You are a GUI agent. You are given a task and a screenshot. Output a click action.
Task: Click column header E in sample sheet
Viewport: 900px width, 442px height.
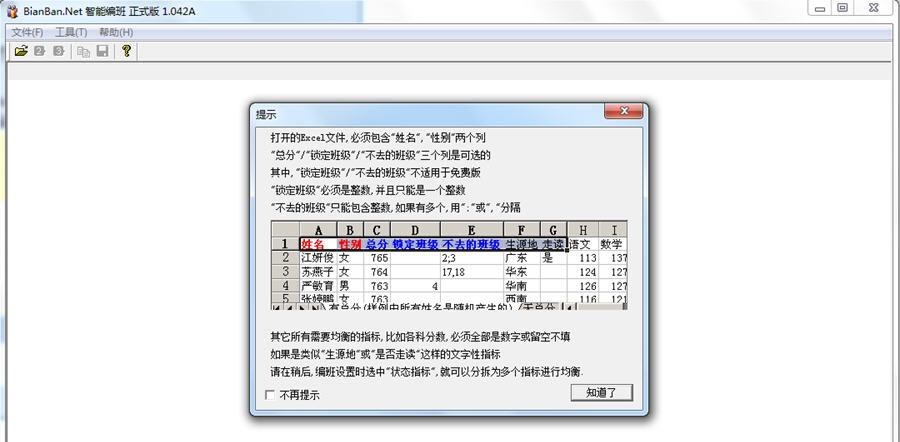[472, 230]
